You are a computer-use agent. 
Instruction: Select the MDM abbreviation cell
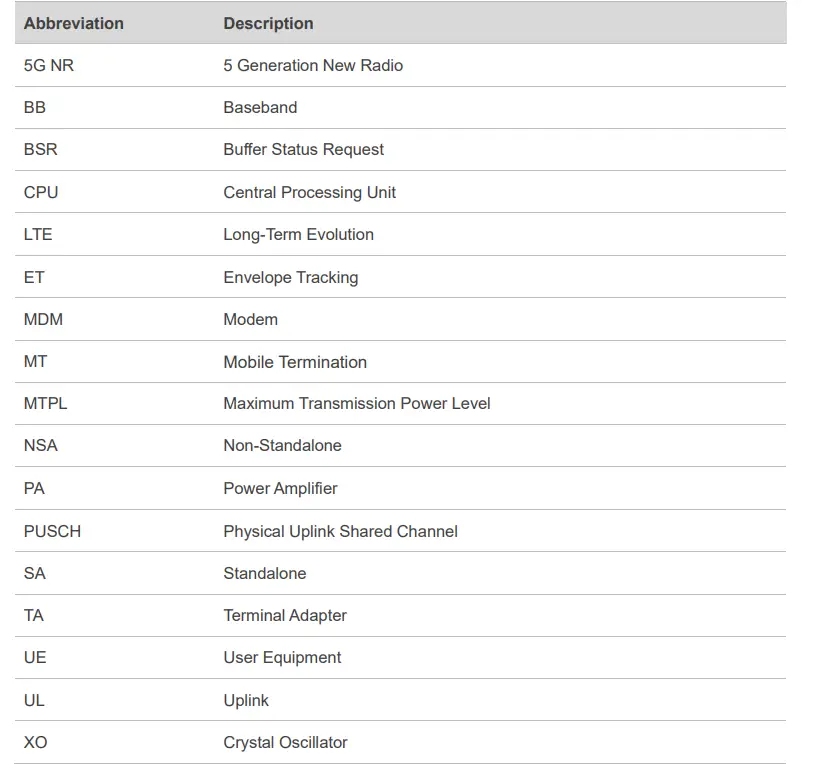pyautogui.click(x=43, y=319)
